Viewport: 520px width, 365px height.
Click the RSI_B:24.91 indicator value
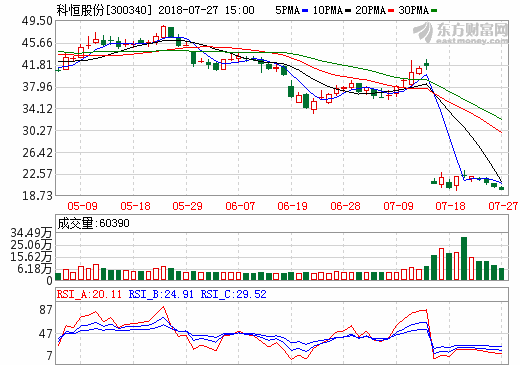click(x=161, y=294)
